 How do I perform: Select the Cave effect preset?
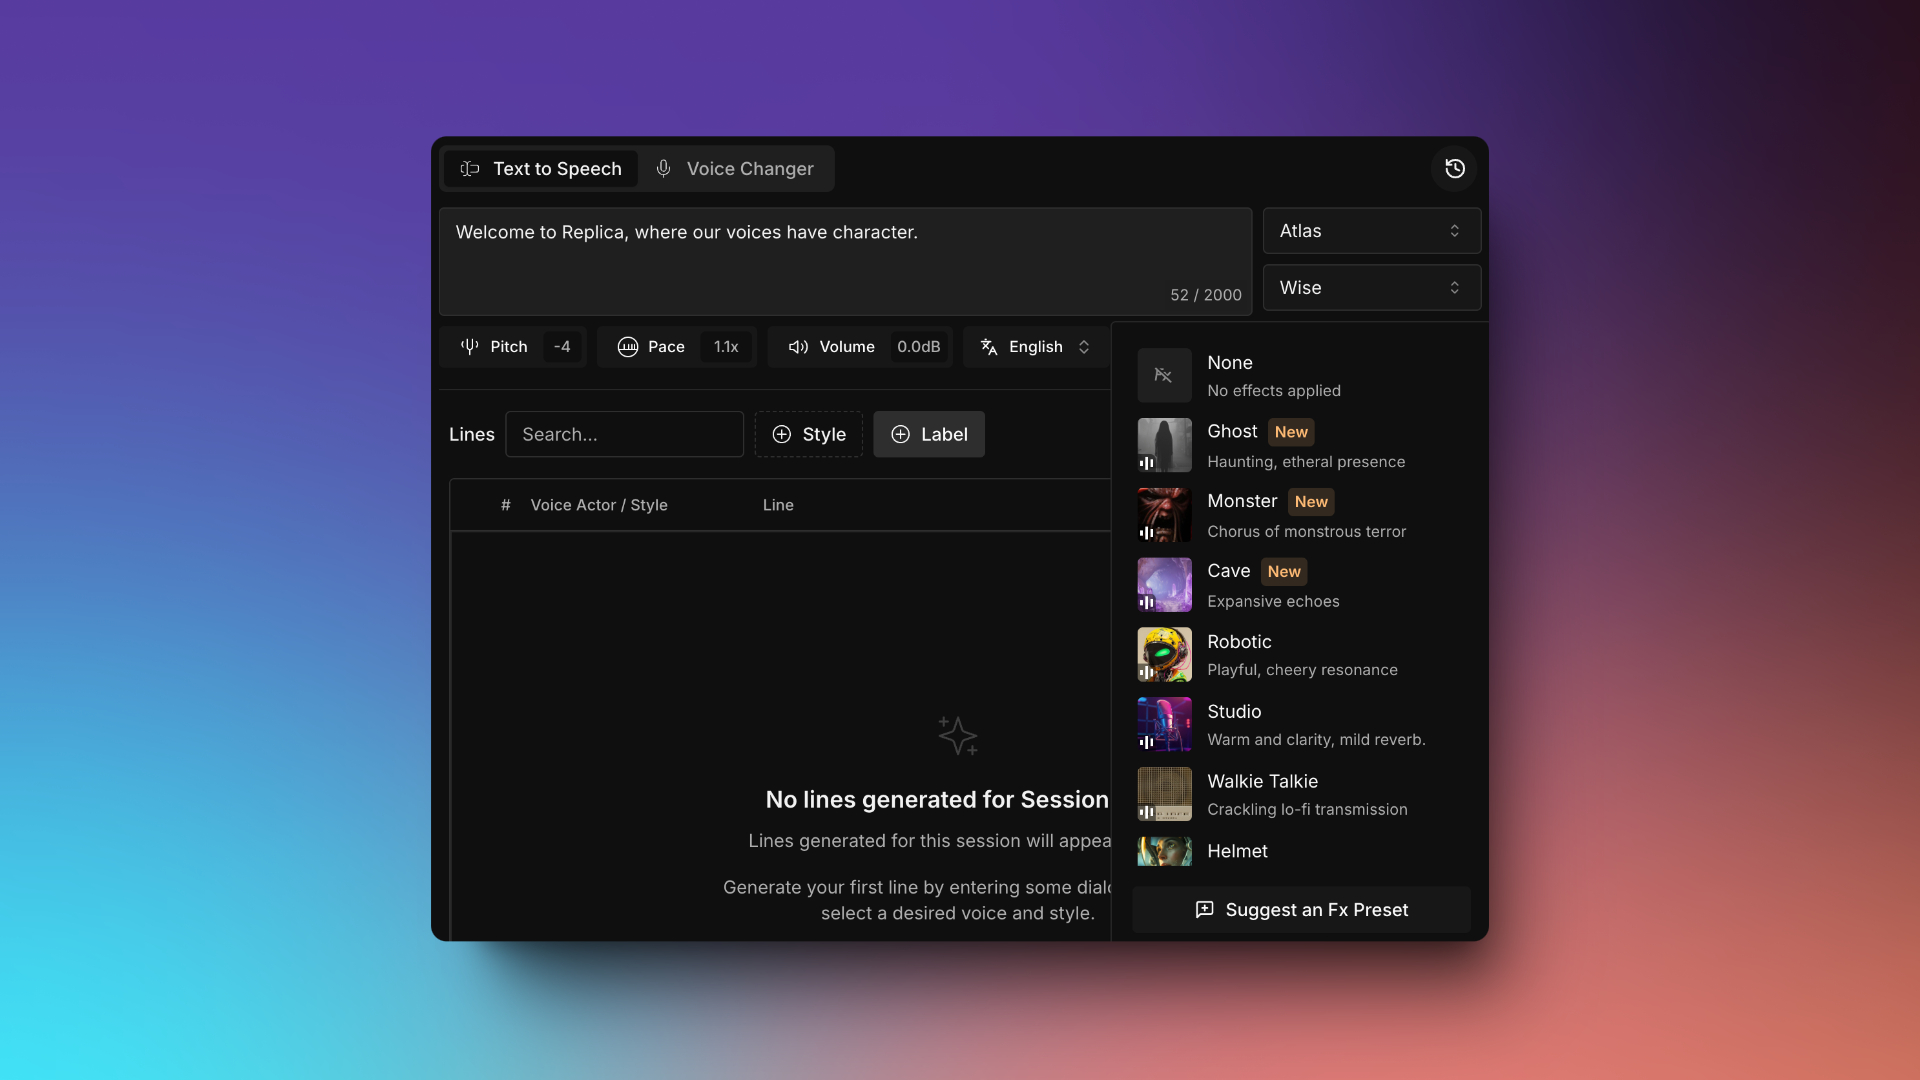click(1301, 585)
